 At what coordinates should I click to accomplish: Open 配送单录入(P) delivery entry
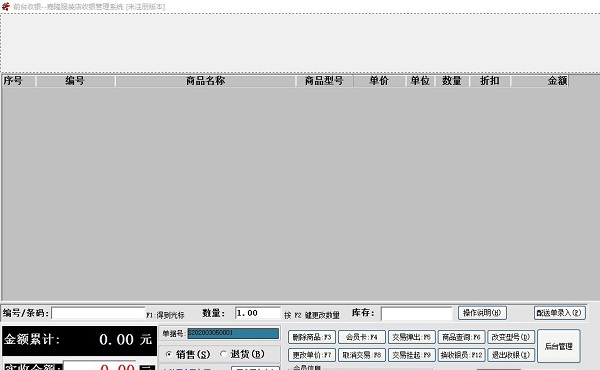tap(559, 313)
